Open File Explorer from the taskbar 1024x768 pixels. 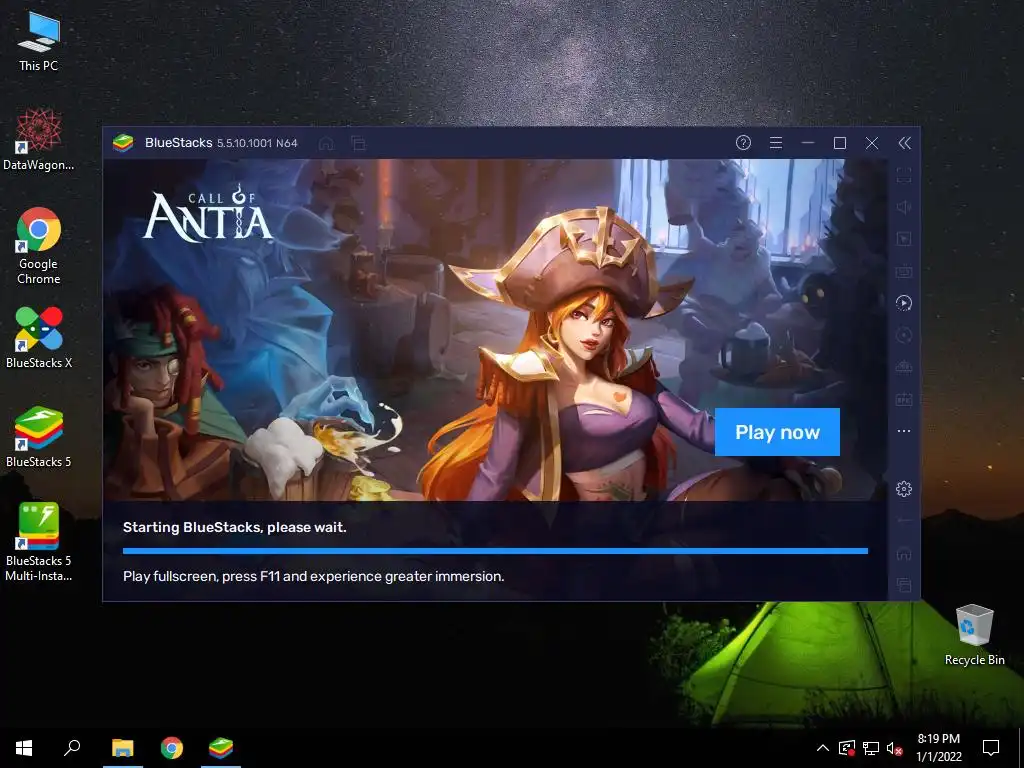tap(122, 748)
